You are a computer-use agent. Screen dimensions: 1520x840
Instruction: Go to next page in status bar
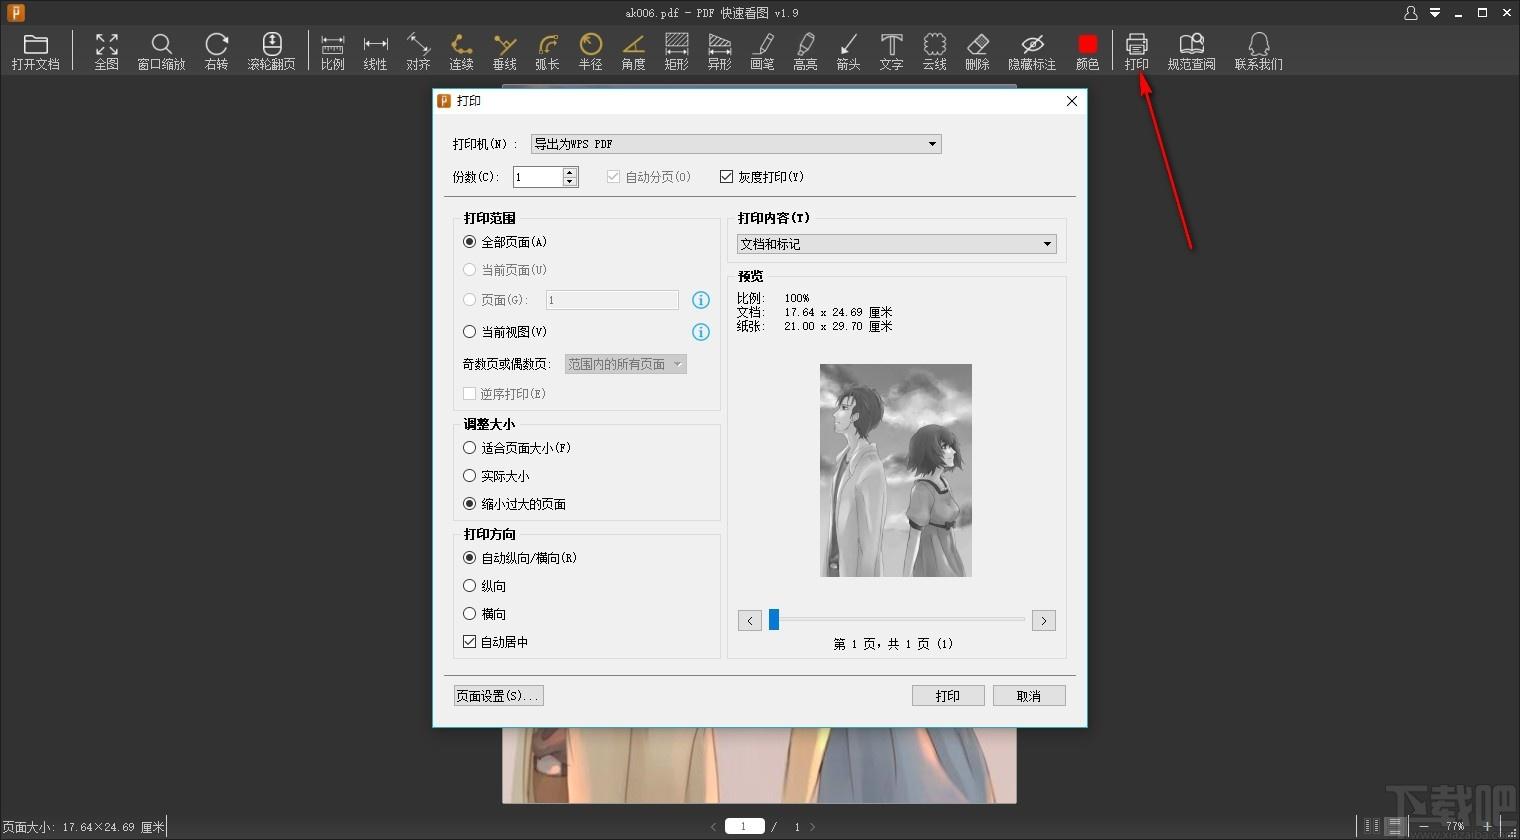point(813,827)
